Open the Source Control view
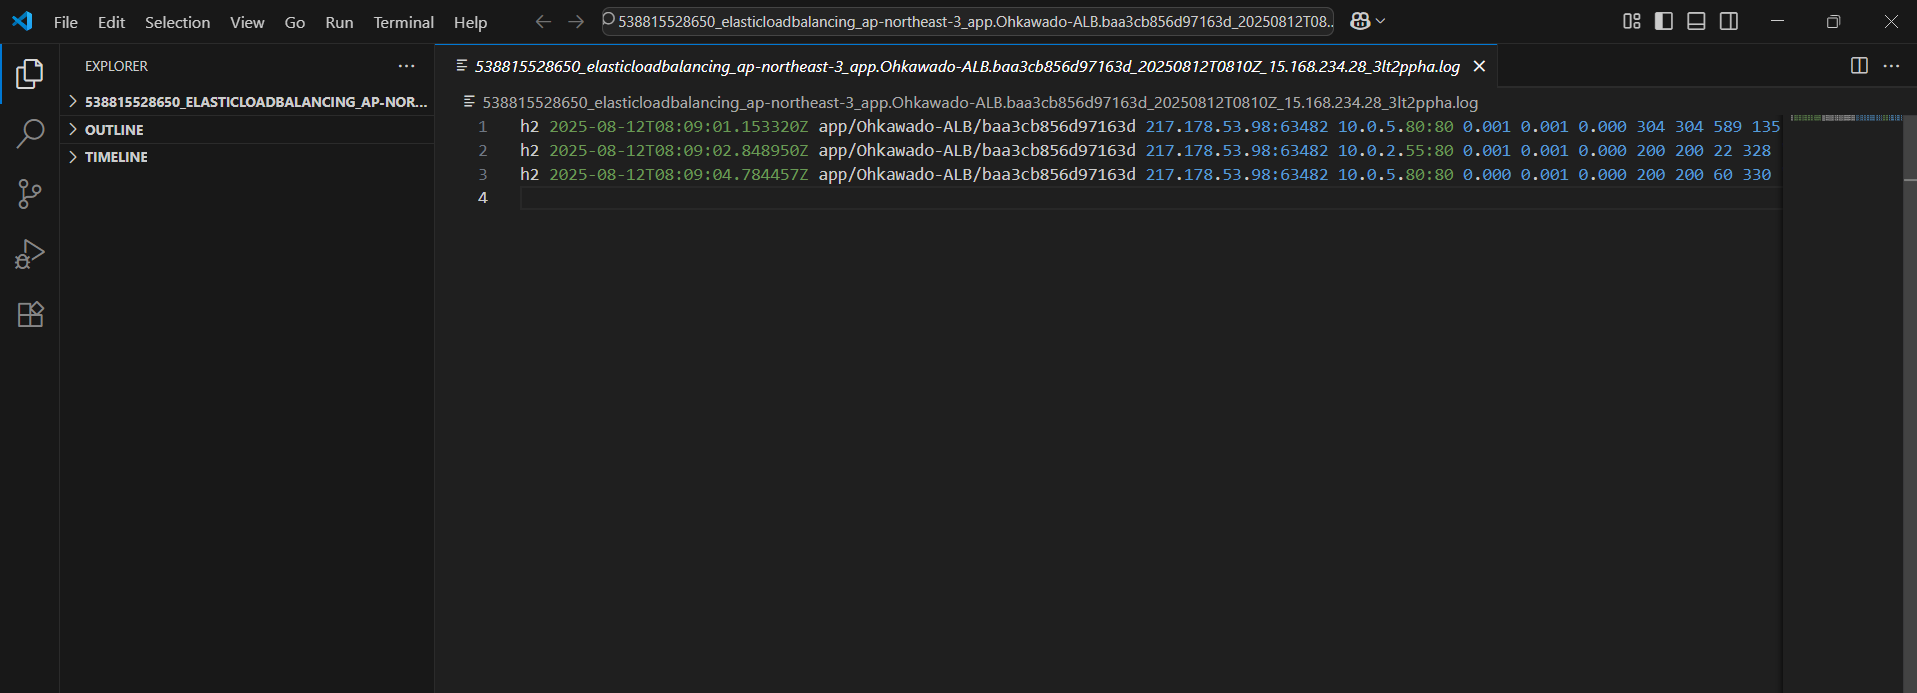 coord(30,194)
